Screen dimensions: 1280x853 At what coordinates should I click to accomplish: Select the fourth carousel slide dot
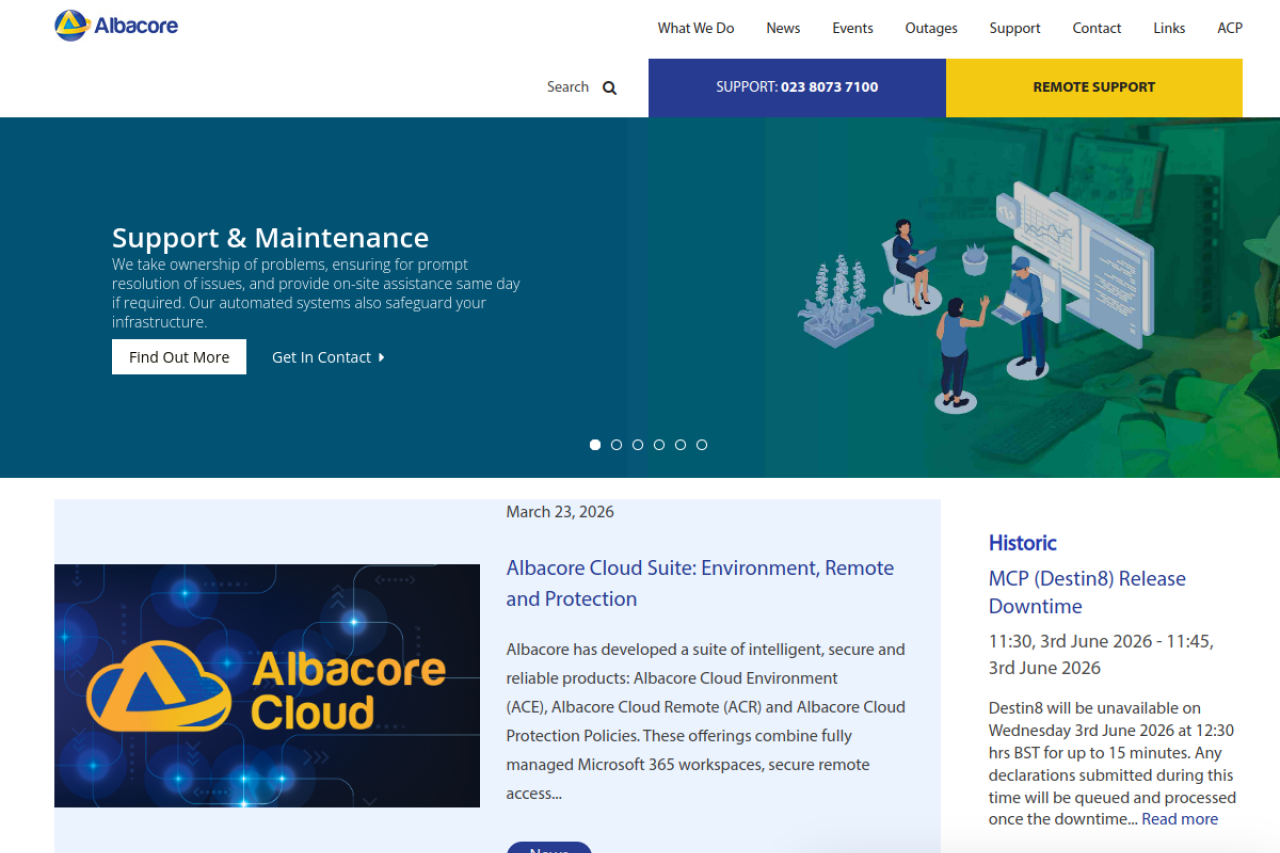(x=659, y=445)
